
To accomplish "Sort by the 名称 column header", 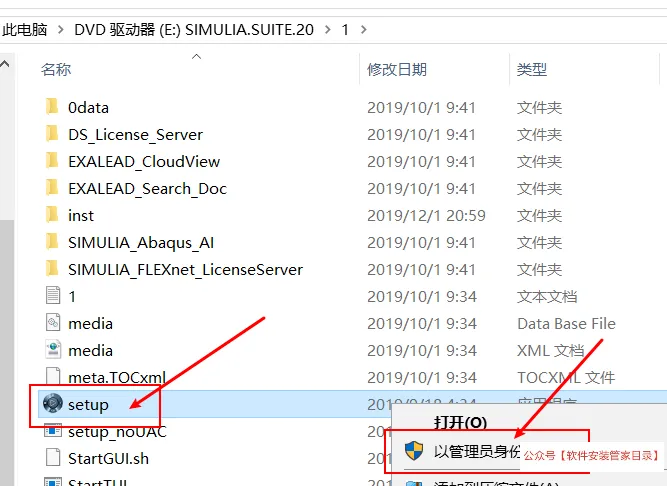I will click(x=56, y=69).
